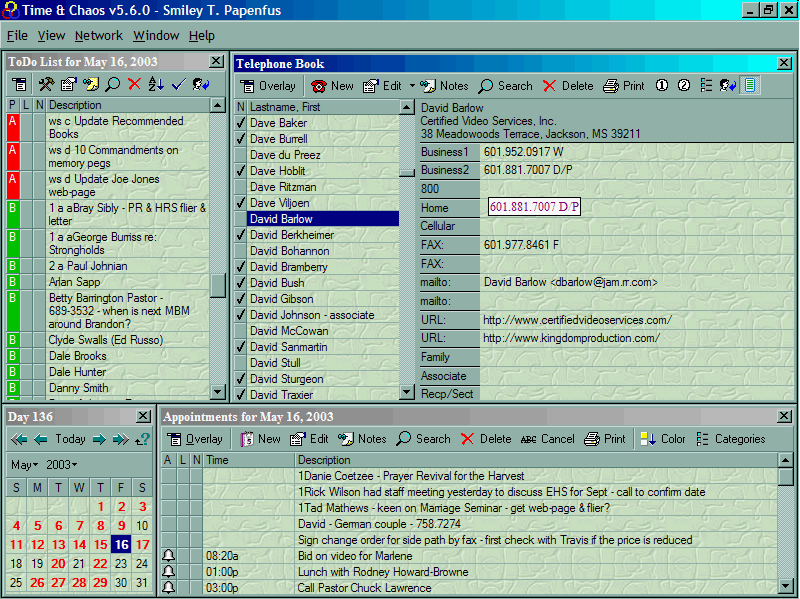Click the checkmark Done icon in ToDo toolbar
800x599 pixels.
tap(179, 84)
